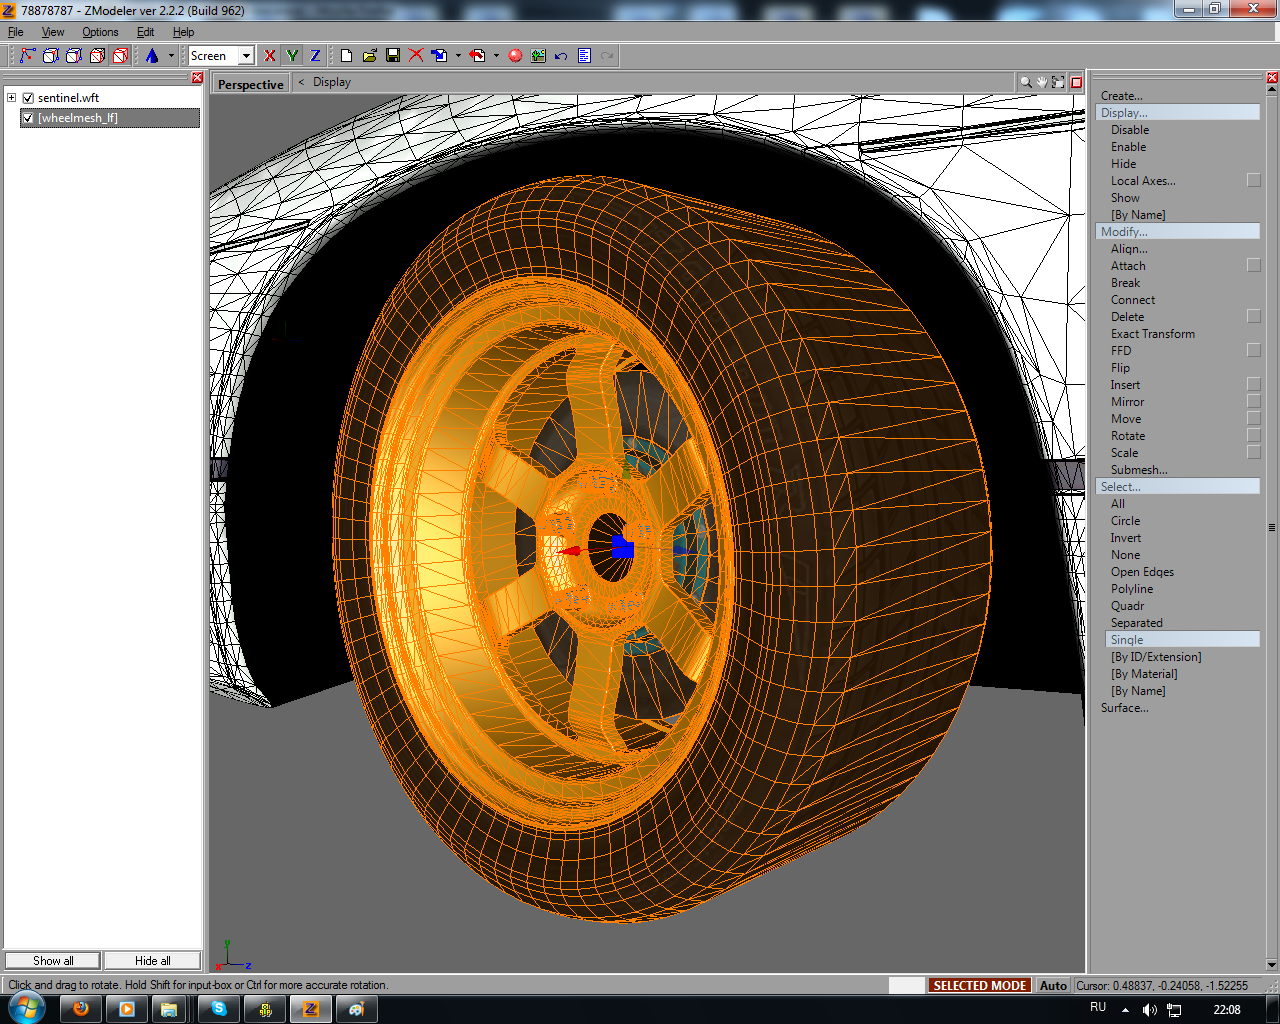Click the viewport pan hand icon

point(1041,83)
